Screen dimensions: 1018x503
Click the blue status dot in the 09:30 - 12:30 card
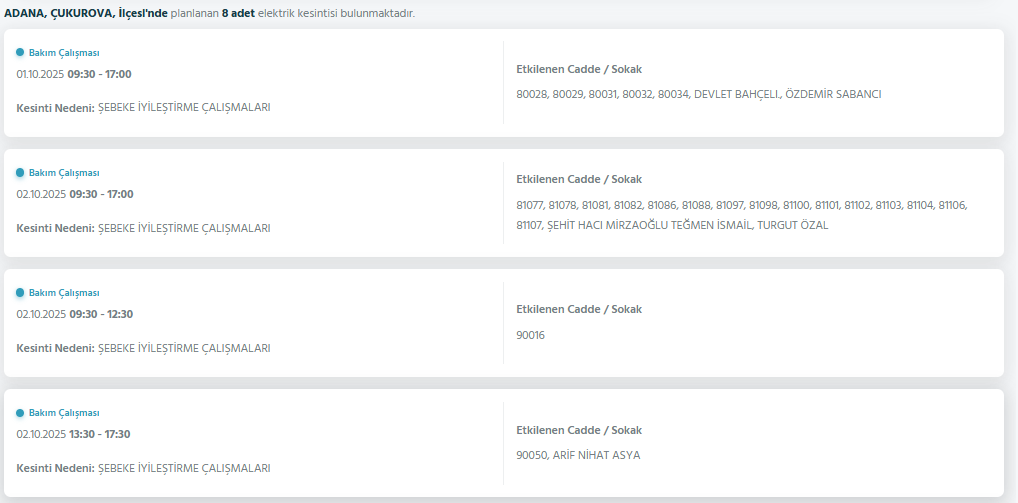click(20, 293)
